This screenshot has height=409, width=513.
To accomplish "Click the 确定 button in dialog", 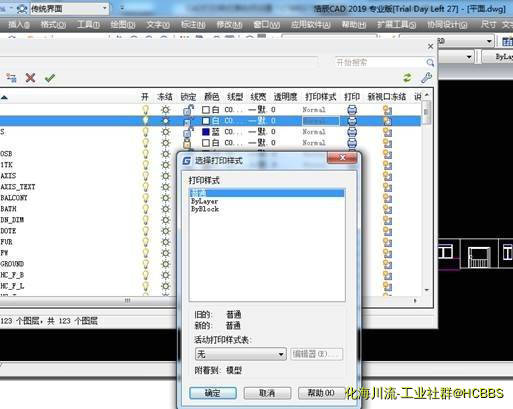I will [x=213, y=393].
